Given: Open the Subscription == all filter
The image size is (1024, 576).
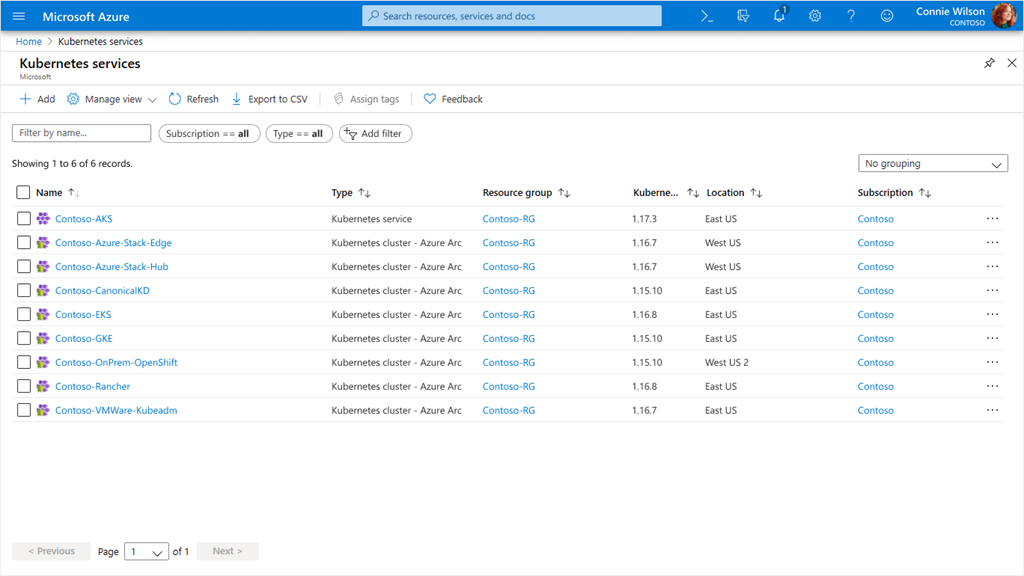Looking at the screenshot, I should (209, 133).
